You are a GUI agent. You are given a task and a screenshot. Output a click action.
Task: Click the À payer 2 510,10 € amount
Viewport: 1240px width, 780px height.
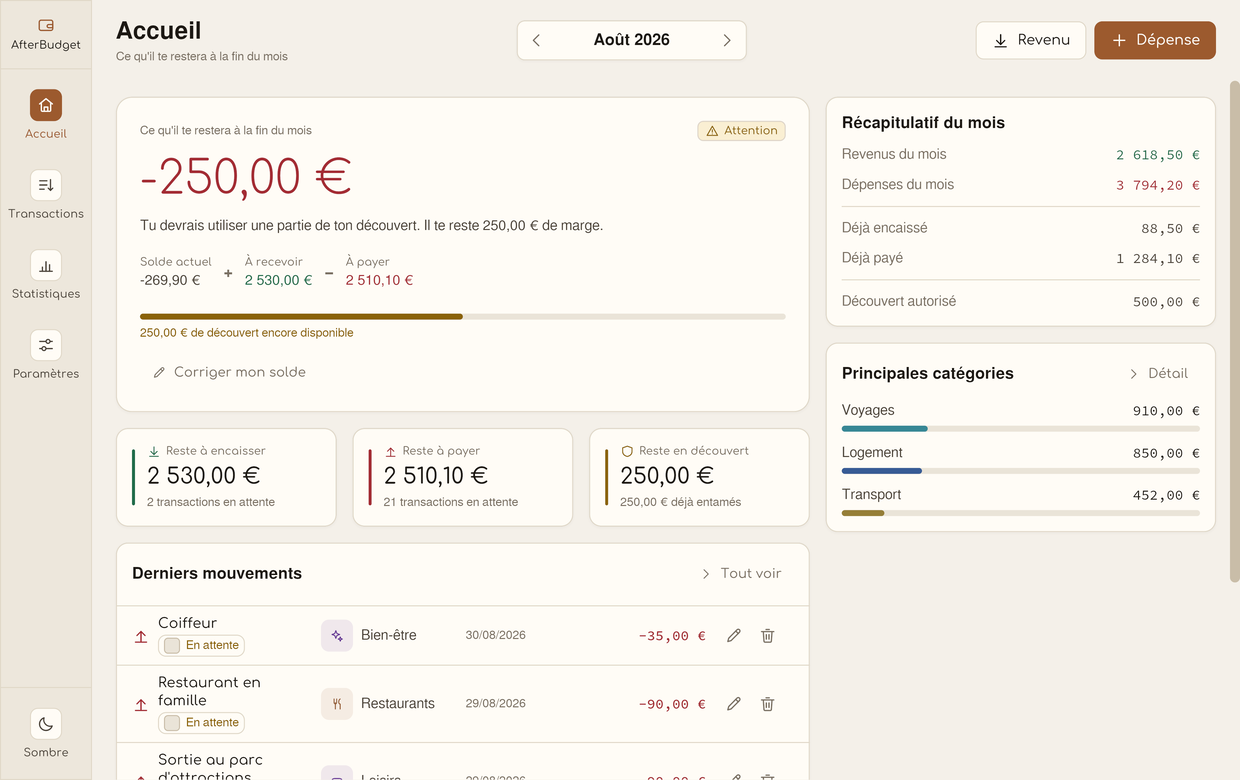(x=379, y=280)
